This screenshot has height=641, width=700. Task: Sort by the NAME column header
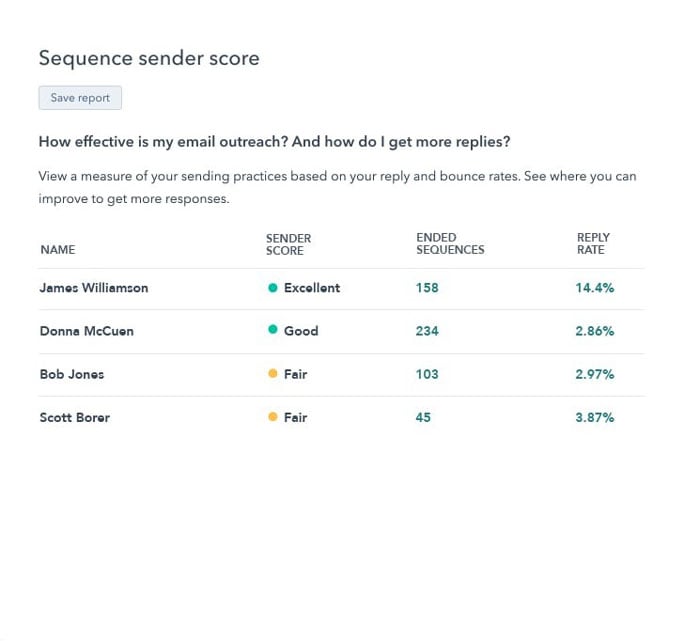click(x=58, y=250)
